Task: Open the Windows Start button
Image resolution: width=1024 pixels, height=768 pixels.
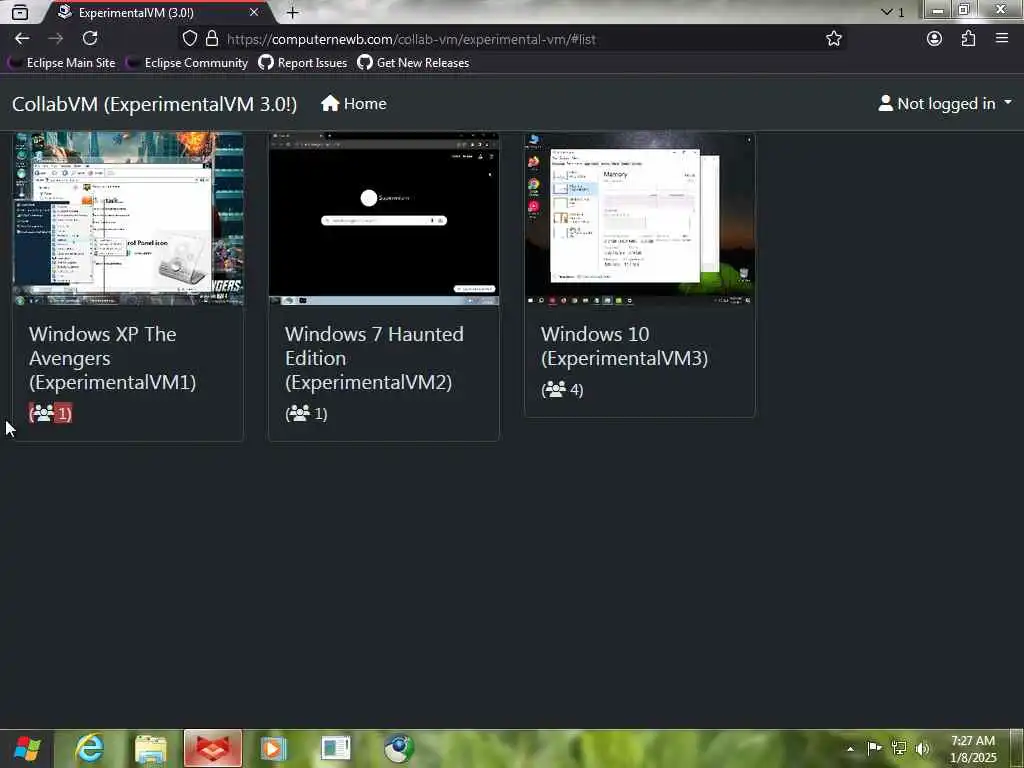Action: pos(27,748)
